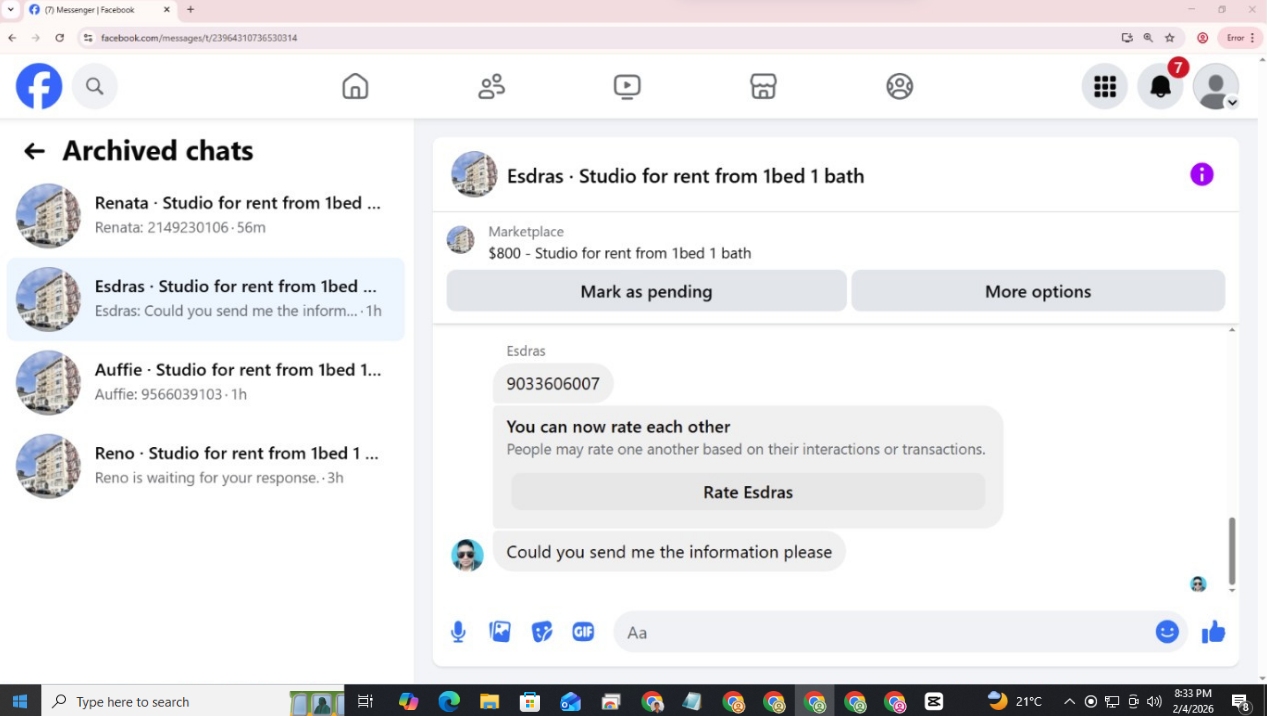
Task: Open the tab search dropdown arrow
Action: (x=10, y=9)
